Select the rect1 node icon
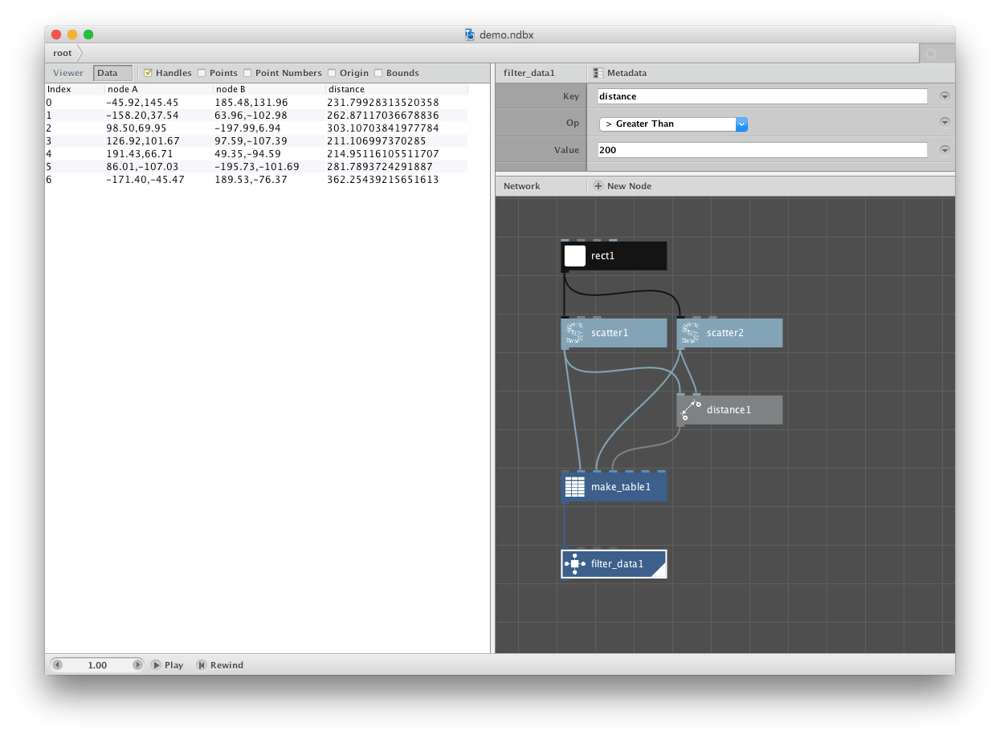 pyautogui.click(x=575, y=256)
